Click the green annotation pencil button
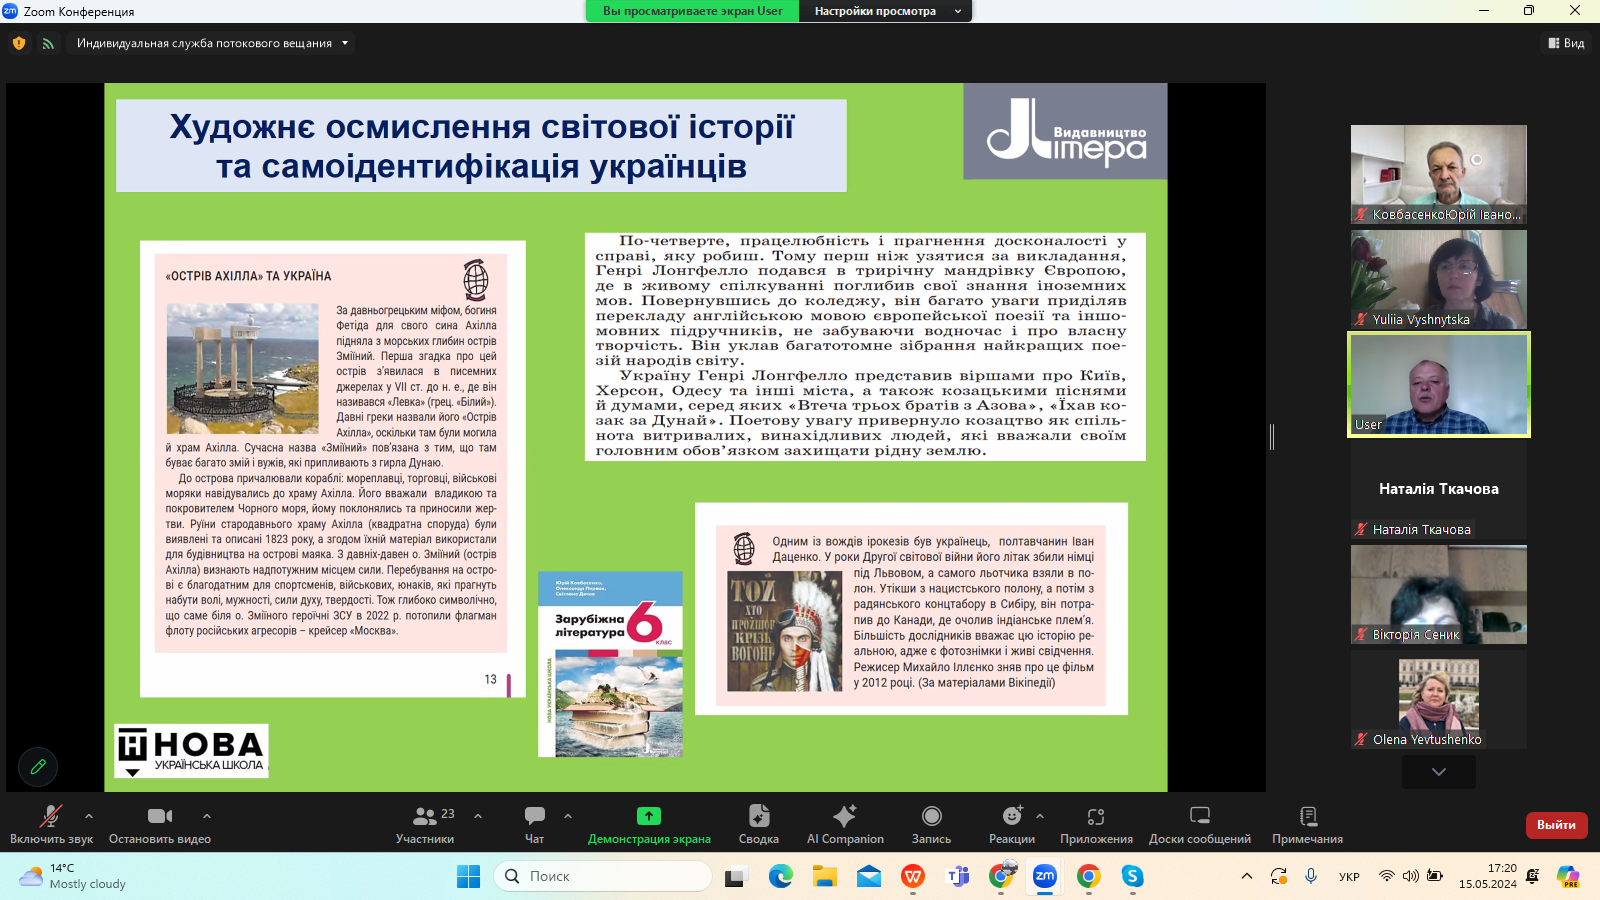Screen dimensions: 1600x900 [38, 767]
